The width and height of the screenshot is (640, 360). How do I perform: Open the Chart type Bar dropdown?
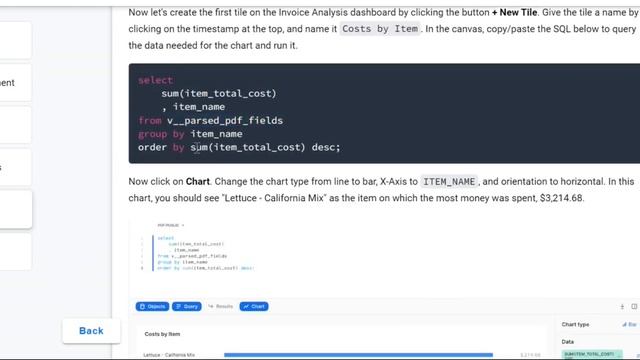629,324
